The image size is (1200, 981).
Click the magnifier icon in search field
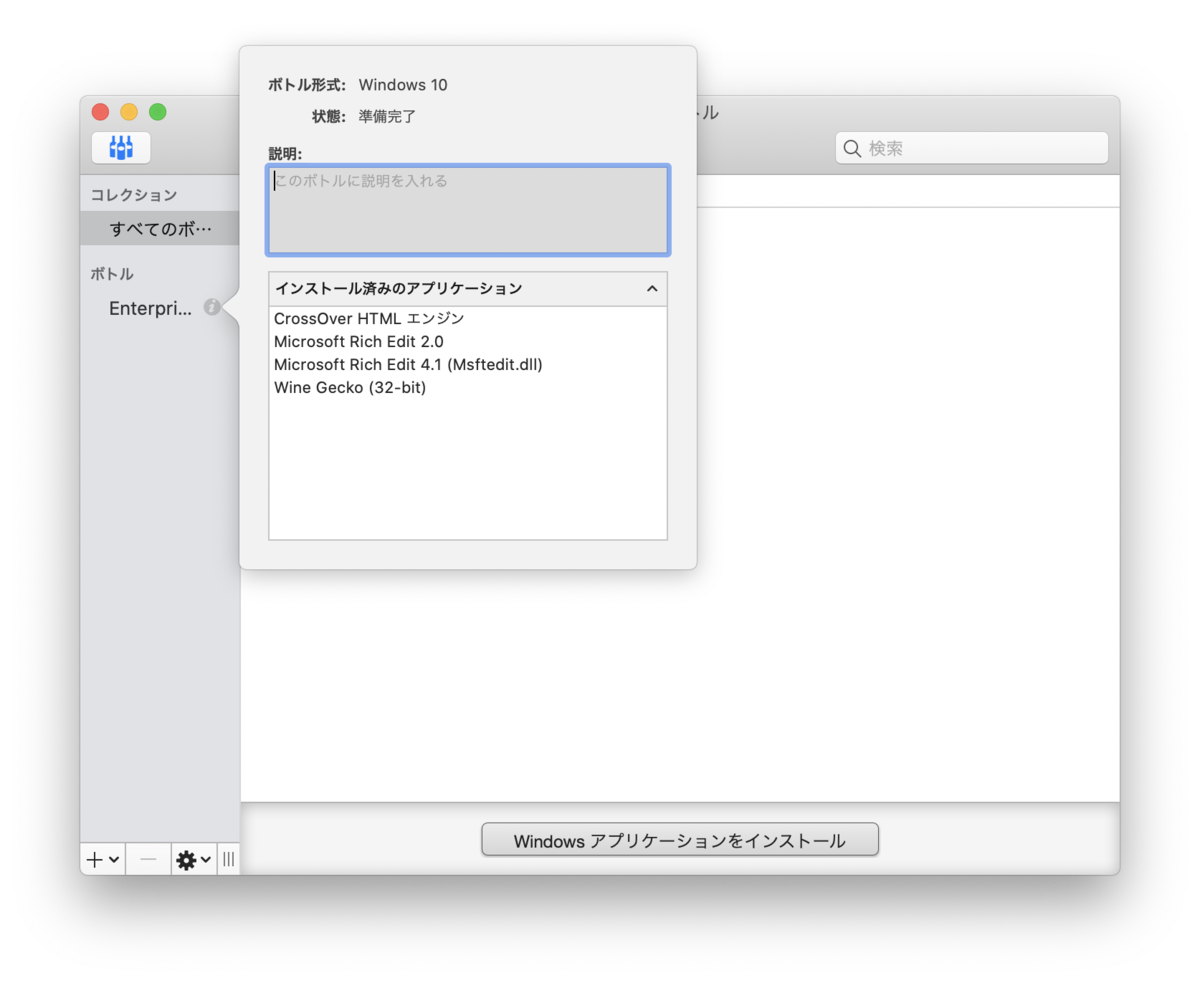tap(853, 149)
